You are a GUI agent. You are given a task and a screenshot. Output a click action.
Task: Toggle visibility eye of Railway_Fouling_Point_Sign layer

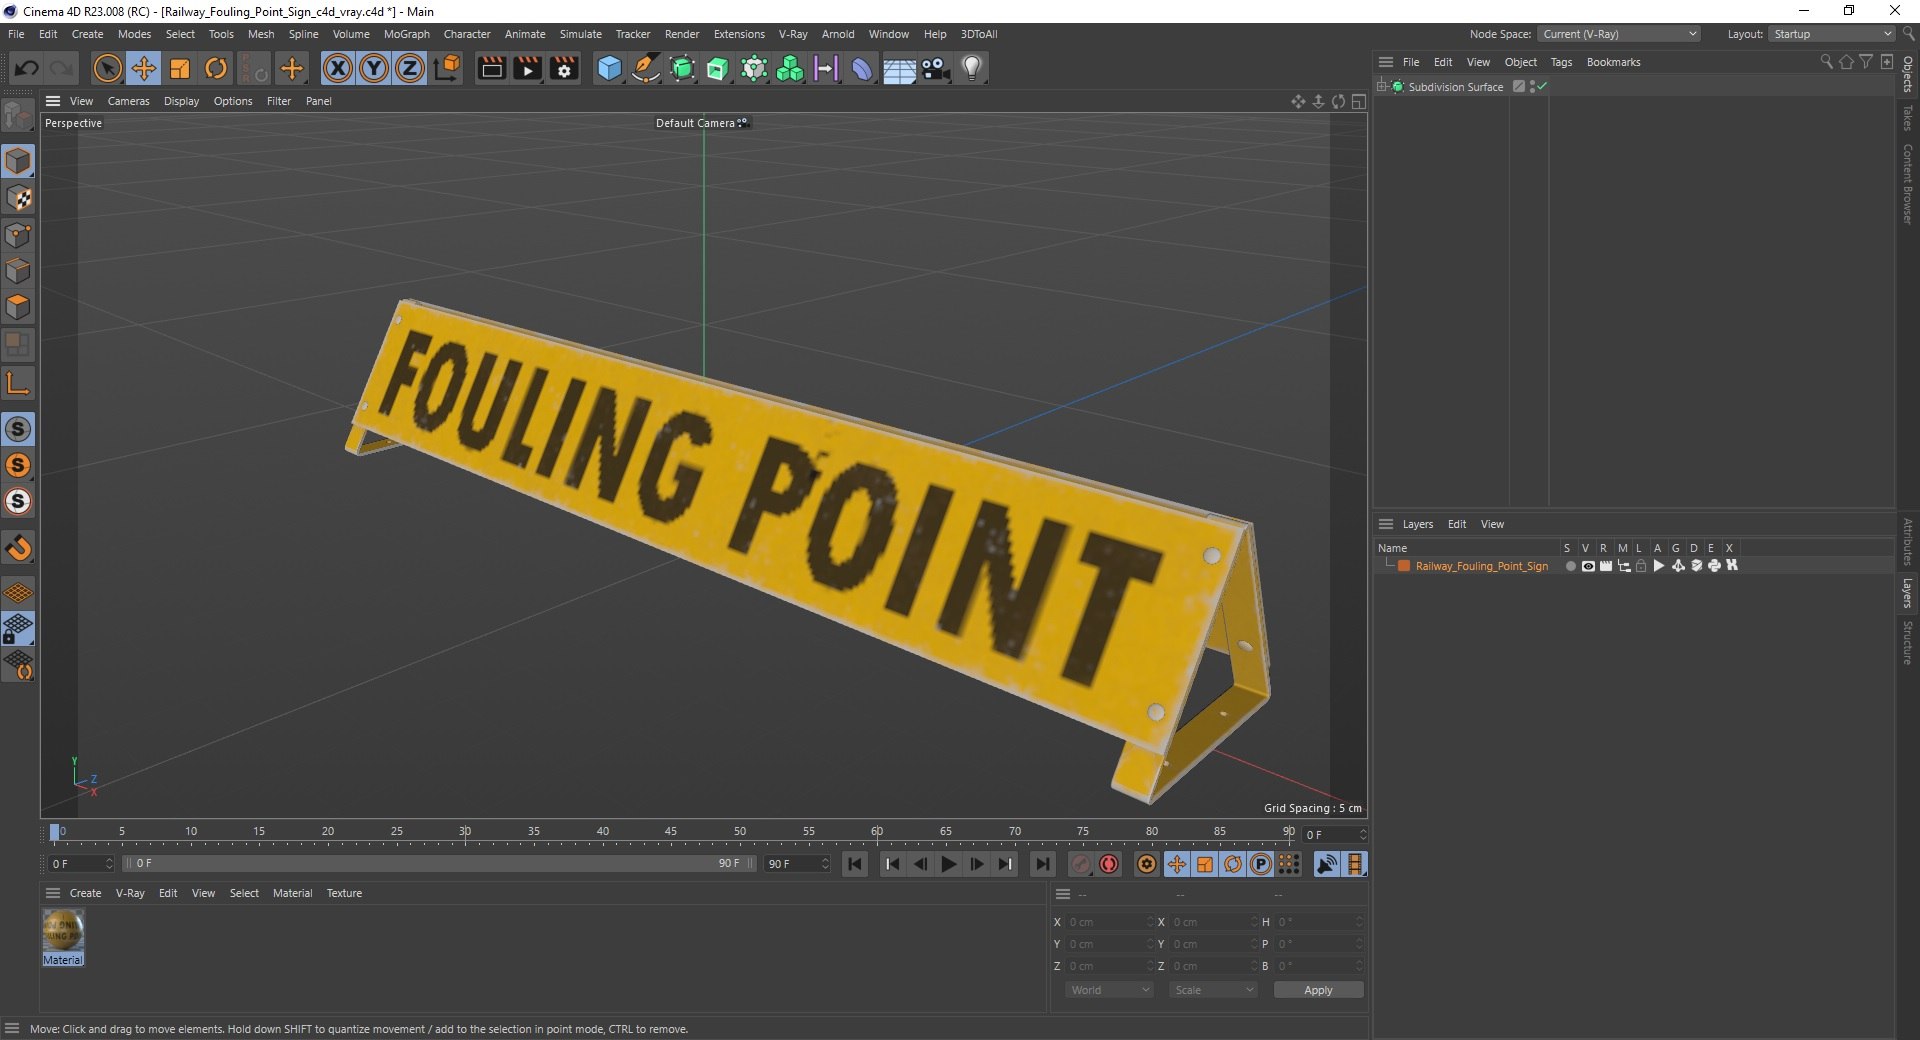tap(1588, 566)
